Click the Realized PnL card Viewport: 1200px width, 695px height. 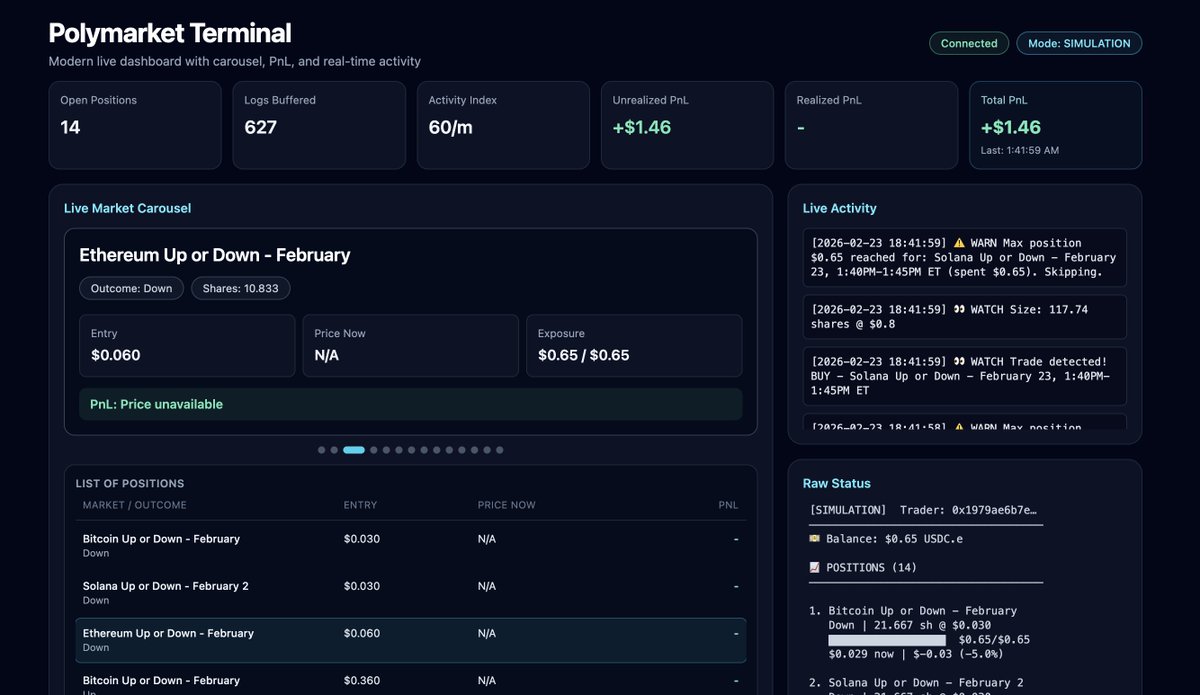[x=871, y=125]
